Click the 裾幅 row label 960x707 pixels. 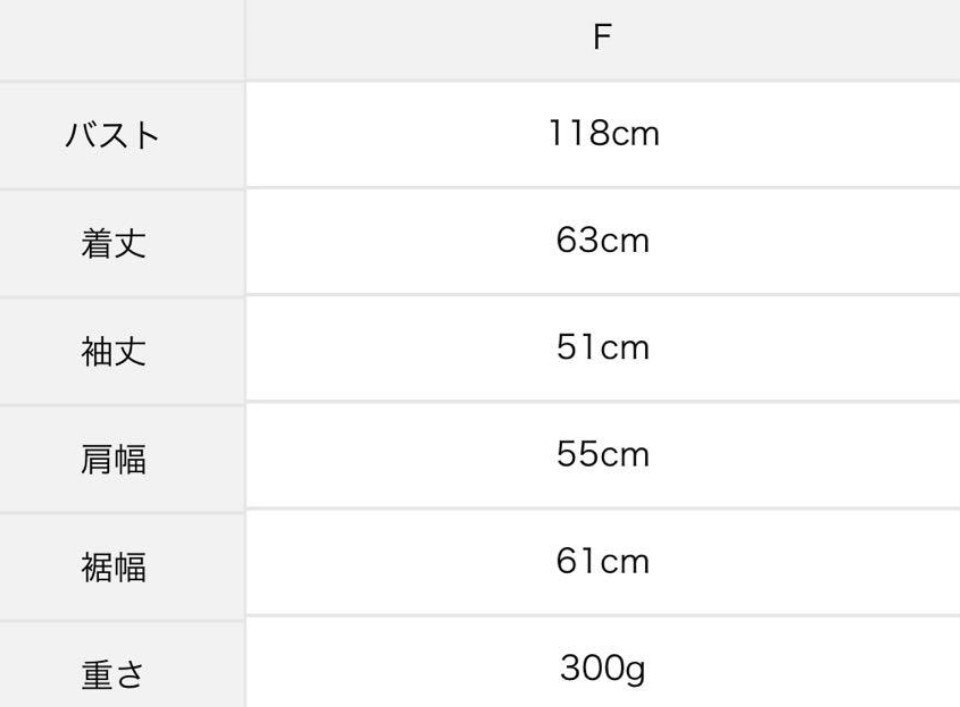tap(113, 567)
